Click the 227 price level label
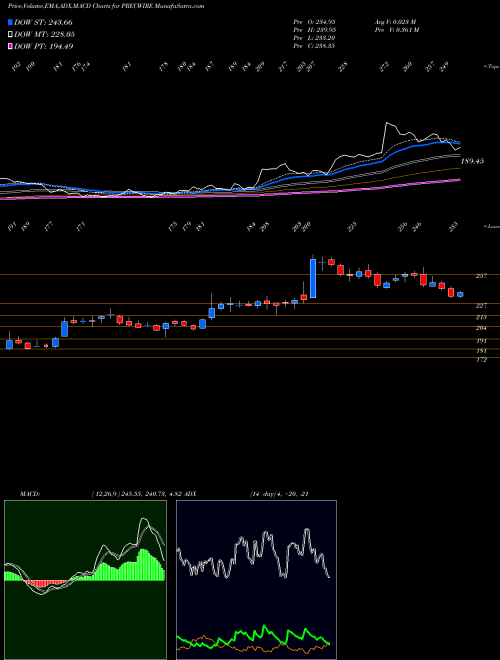Viewport: 500px width, 660px height. (481, 305)
